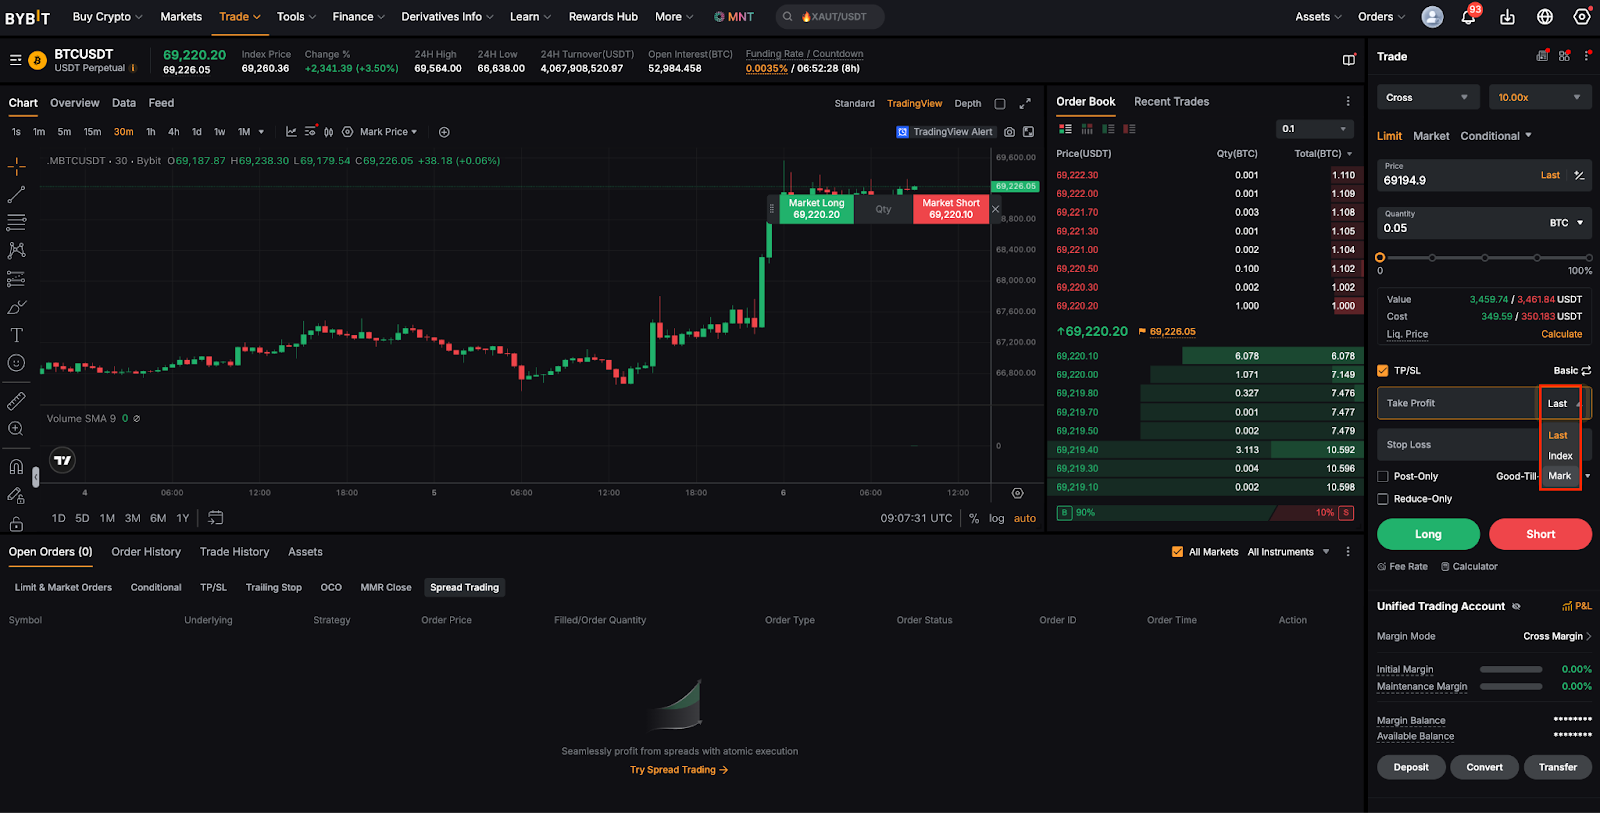Select the zoom in tool
The width and height of the screenshot is (1600, 813).
pos(17,429)
